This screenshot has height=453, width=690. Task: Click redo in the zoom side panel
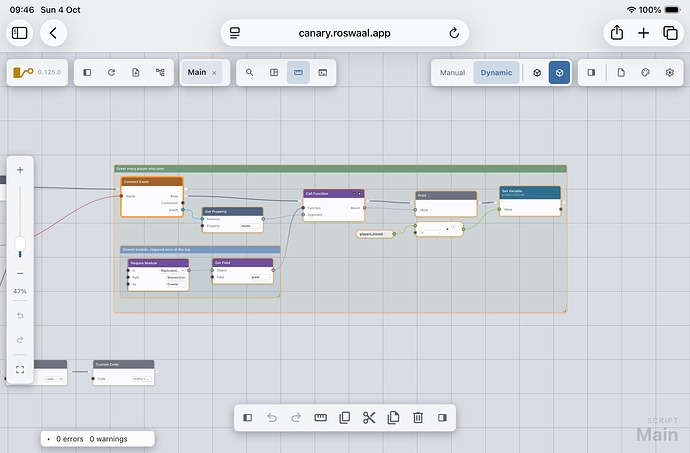(20, 340)
